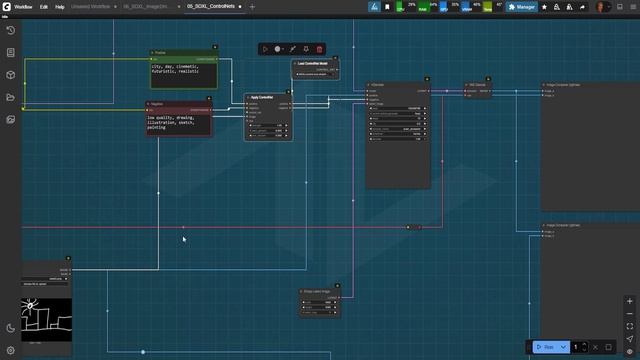
Task: Switch to the Unsaved Workflow tab
Action: coord(90,7)
